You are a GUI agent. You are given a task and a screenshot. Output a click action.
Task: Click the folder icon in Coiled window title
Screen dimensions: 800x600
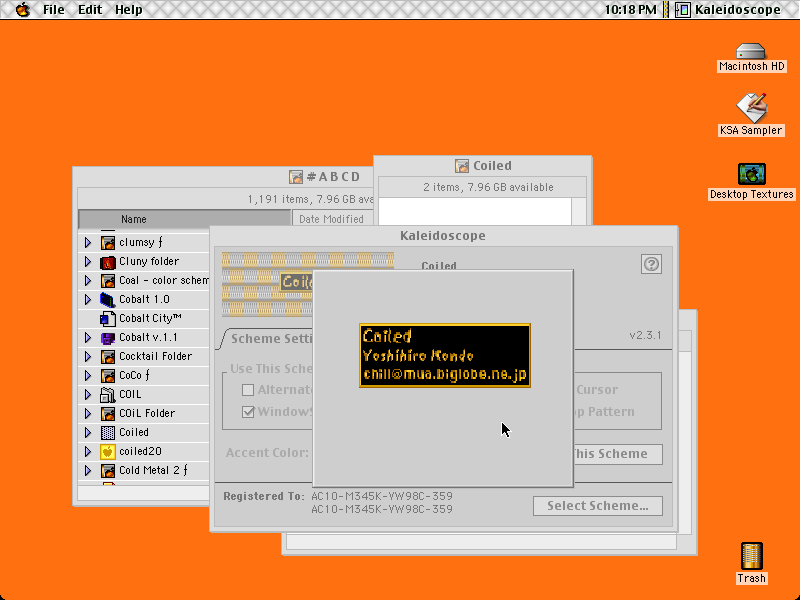point(462,166)
